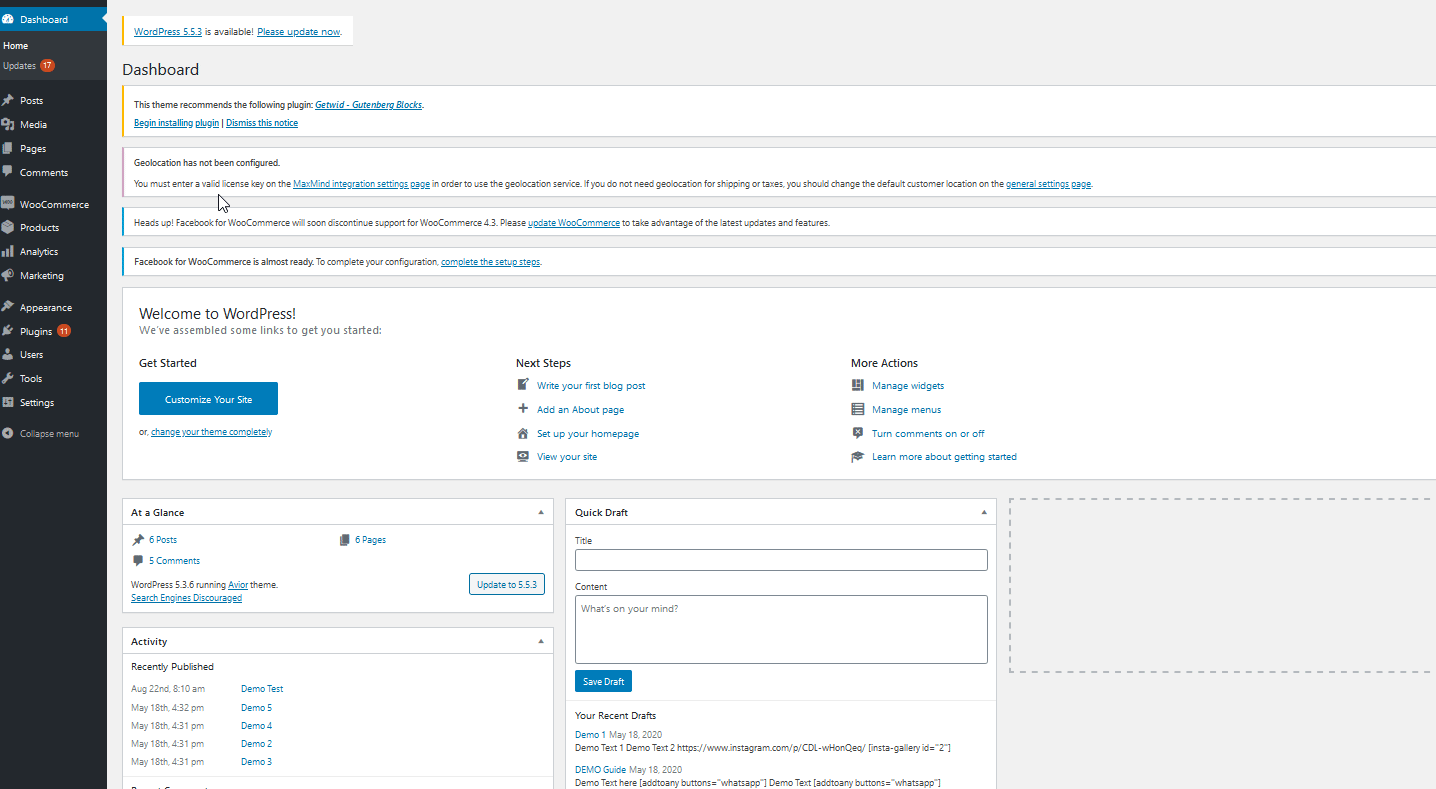Viewport: 1436px width, 789px height.
Task: Open the WooCommerce menu
Action: (x=53, y=204)
